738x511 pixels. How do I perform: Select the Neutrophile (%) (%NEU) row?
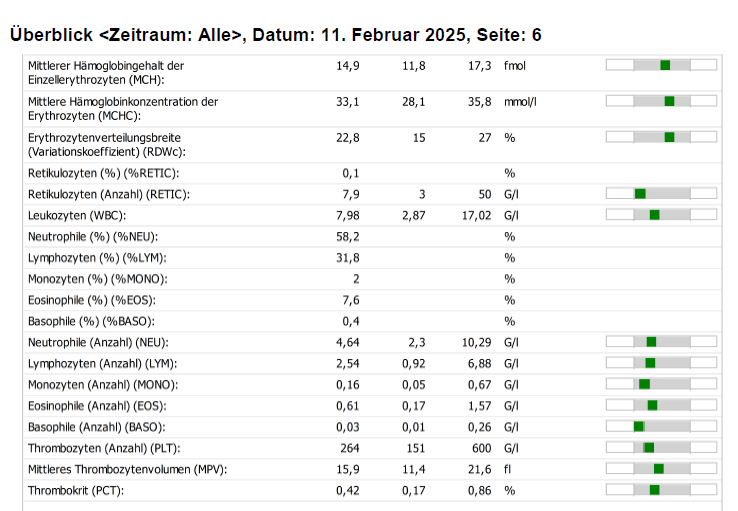(372, 237)
